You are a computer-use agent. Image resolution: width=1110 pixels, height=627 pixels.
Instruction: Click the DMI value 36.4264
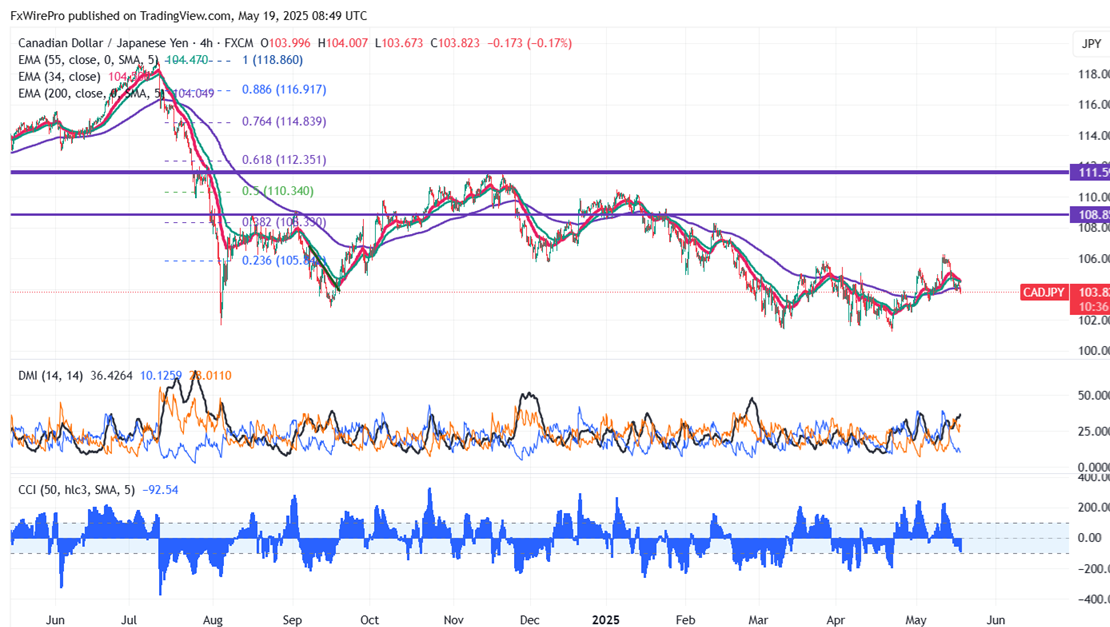pos(111,376)
